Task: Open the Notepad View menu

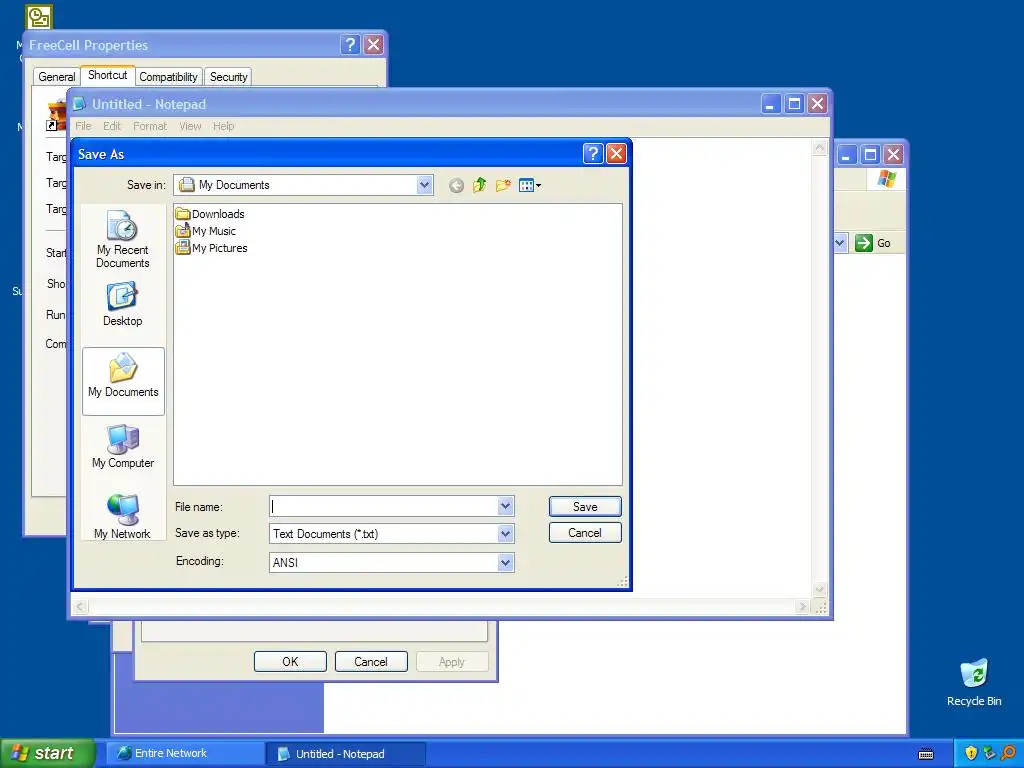Action: tap(190, 126)
